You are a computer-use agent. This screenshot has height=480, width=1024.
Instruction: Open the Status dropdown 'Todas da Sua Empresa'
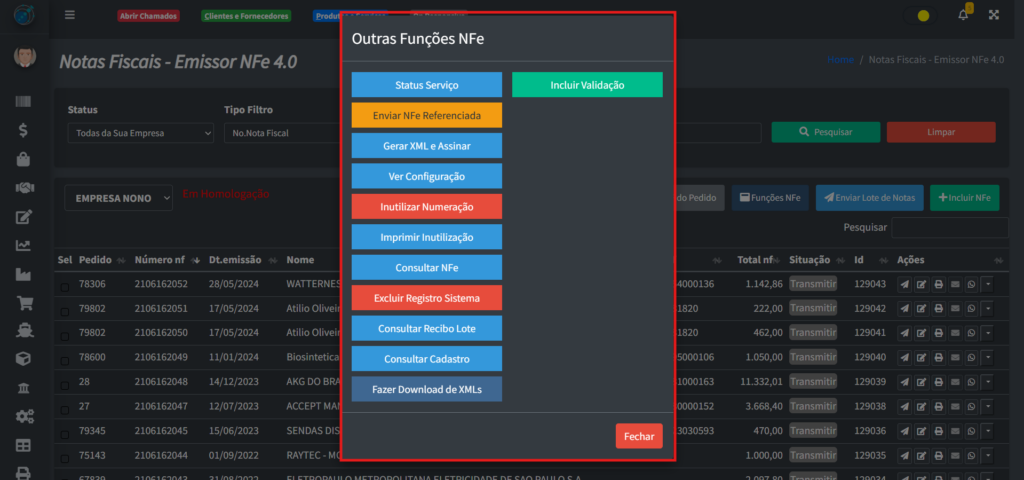tap(140, 133)
